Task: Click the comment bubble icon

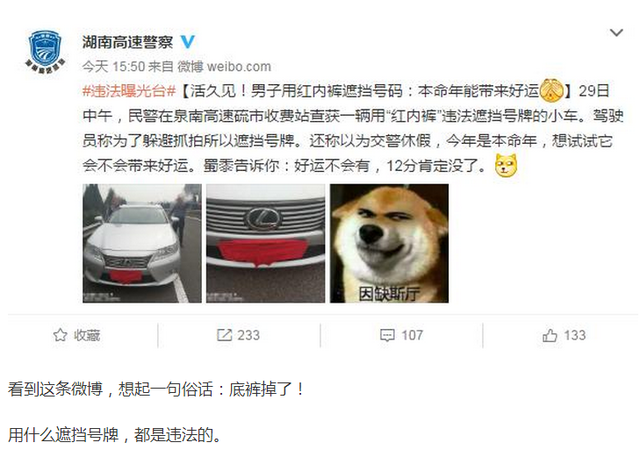Action: (x=387, y=335)
